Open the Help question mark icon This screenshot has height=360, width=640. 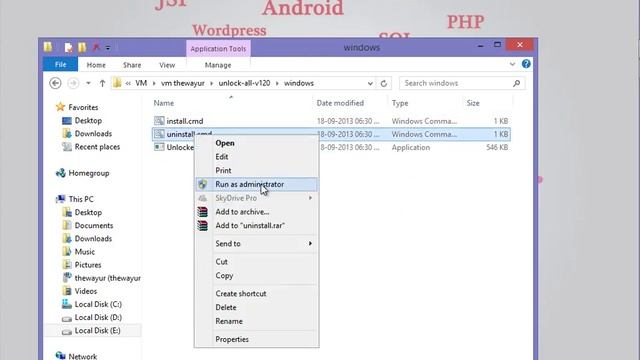[x=526, y=64]
